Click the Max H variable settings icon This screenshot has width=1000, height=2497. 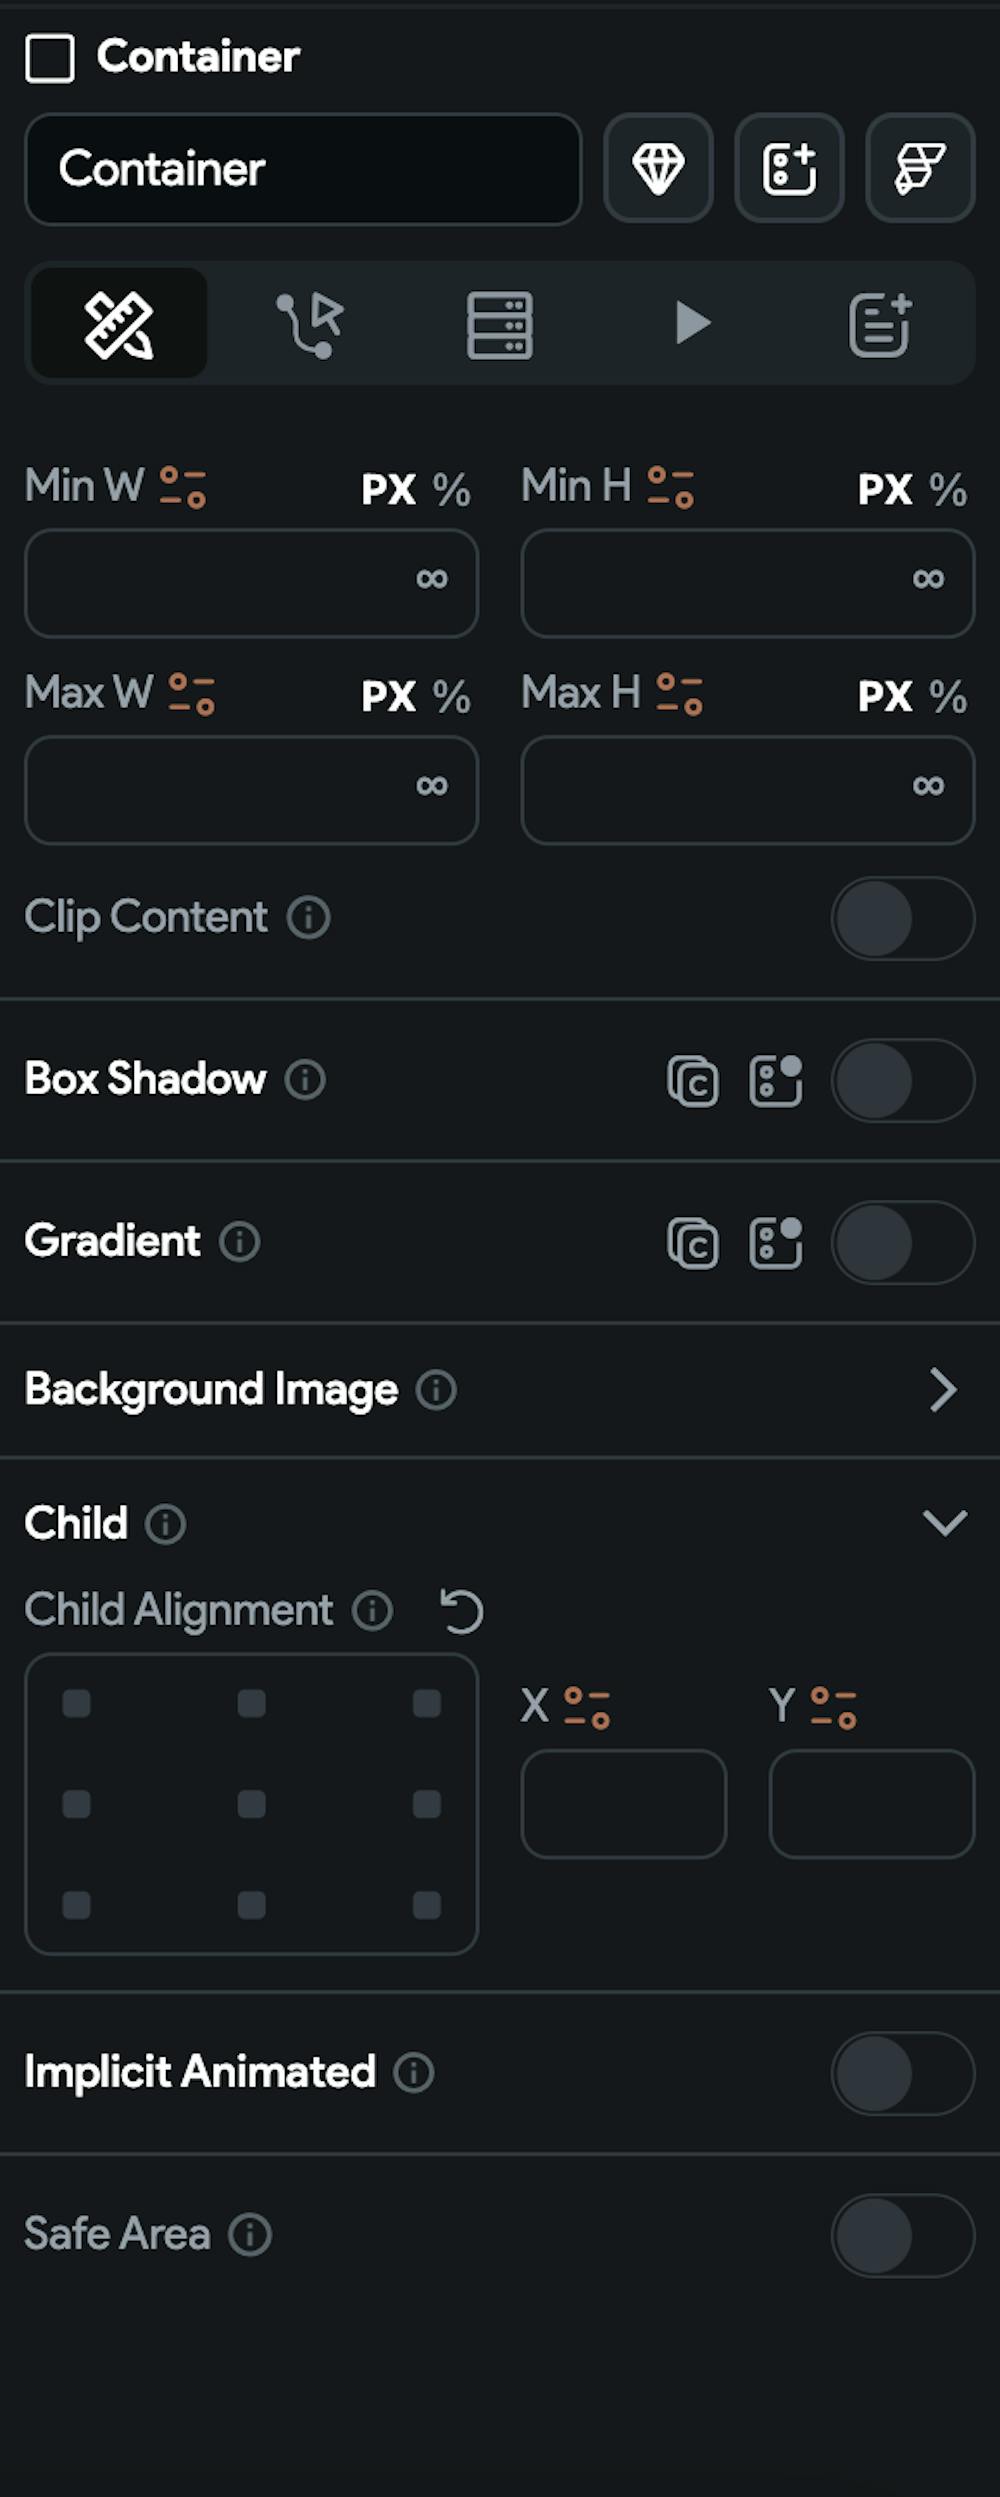[x=679, y=694]
